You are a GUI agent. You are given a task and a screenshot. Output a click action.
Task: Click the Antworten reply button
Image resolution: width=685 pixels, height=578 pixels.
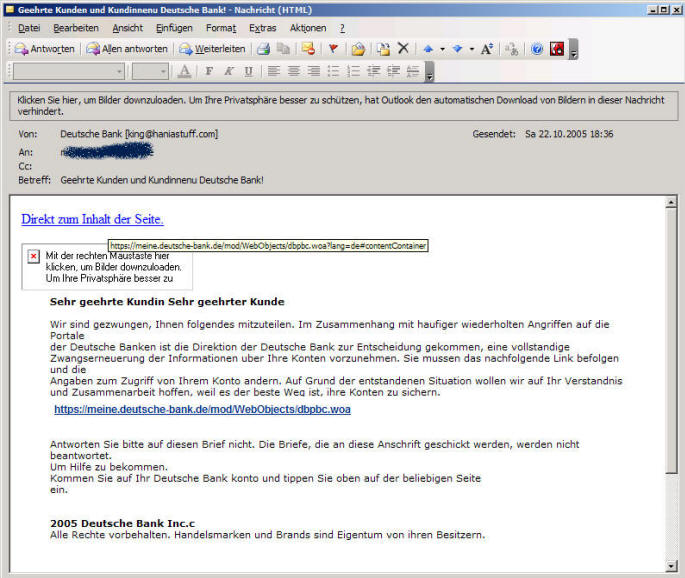point(45,49)
